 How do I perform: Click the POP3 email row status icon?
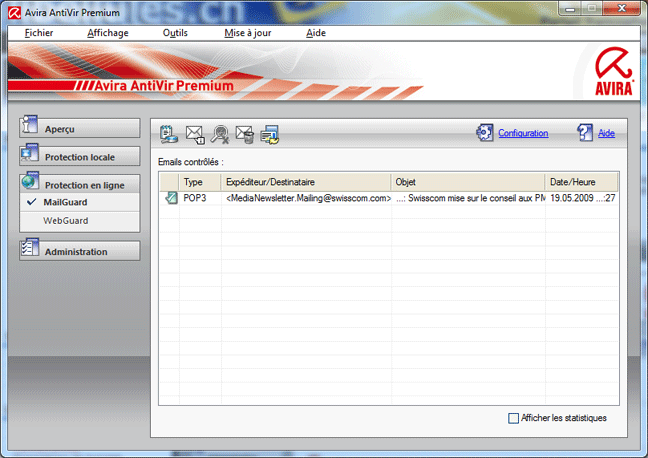click(x=171, y=198)
